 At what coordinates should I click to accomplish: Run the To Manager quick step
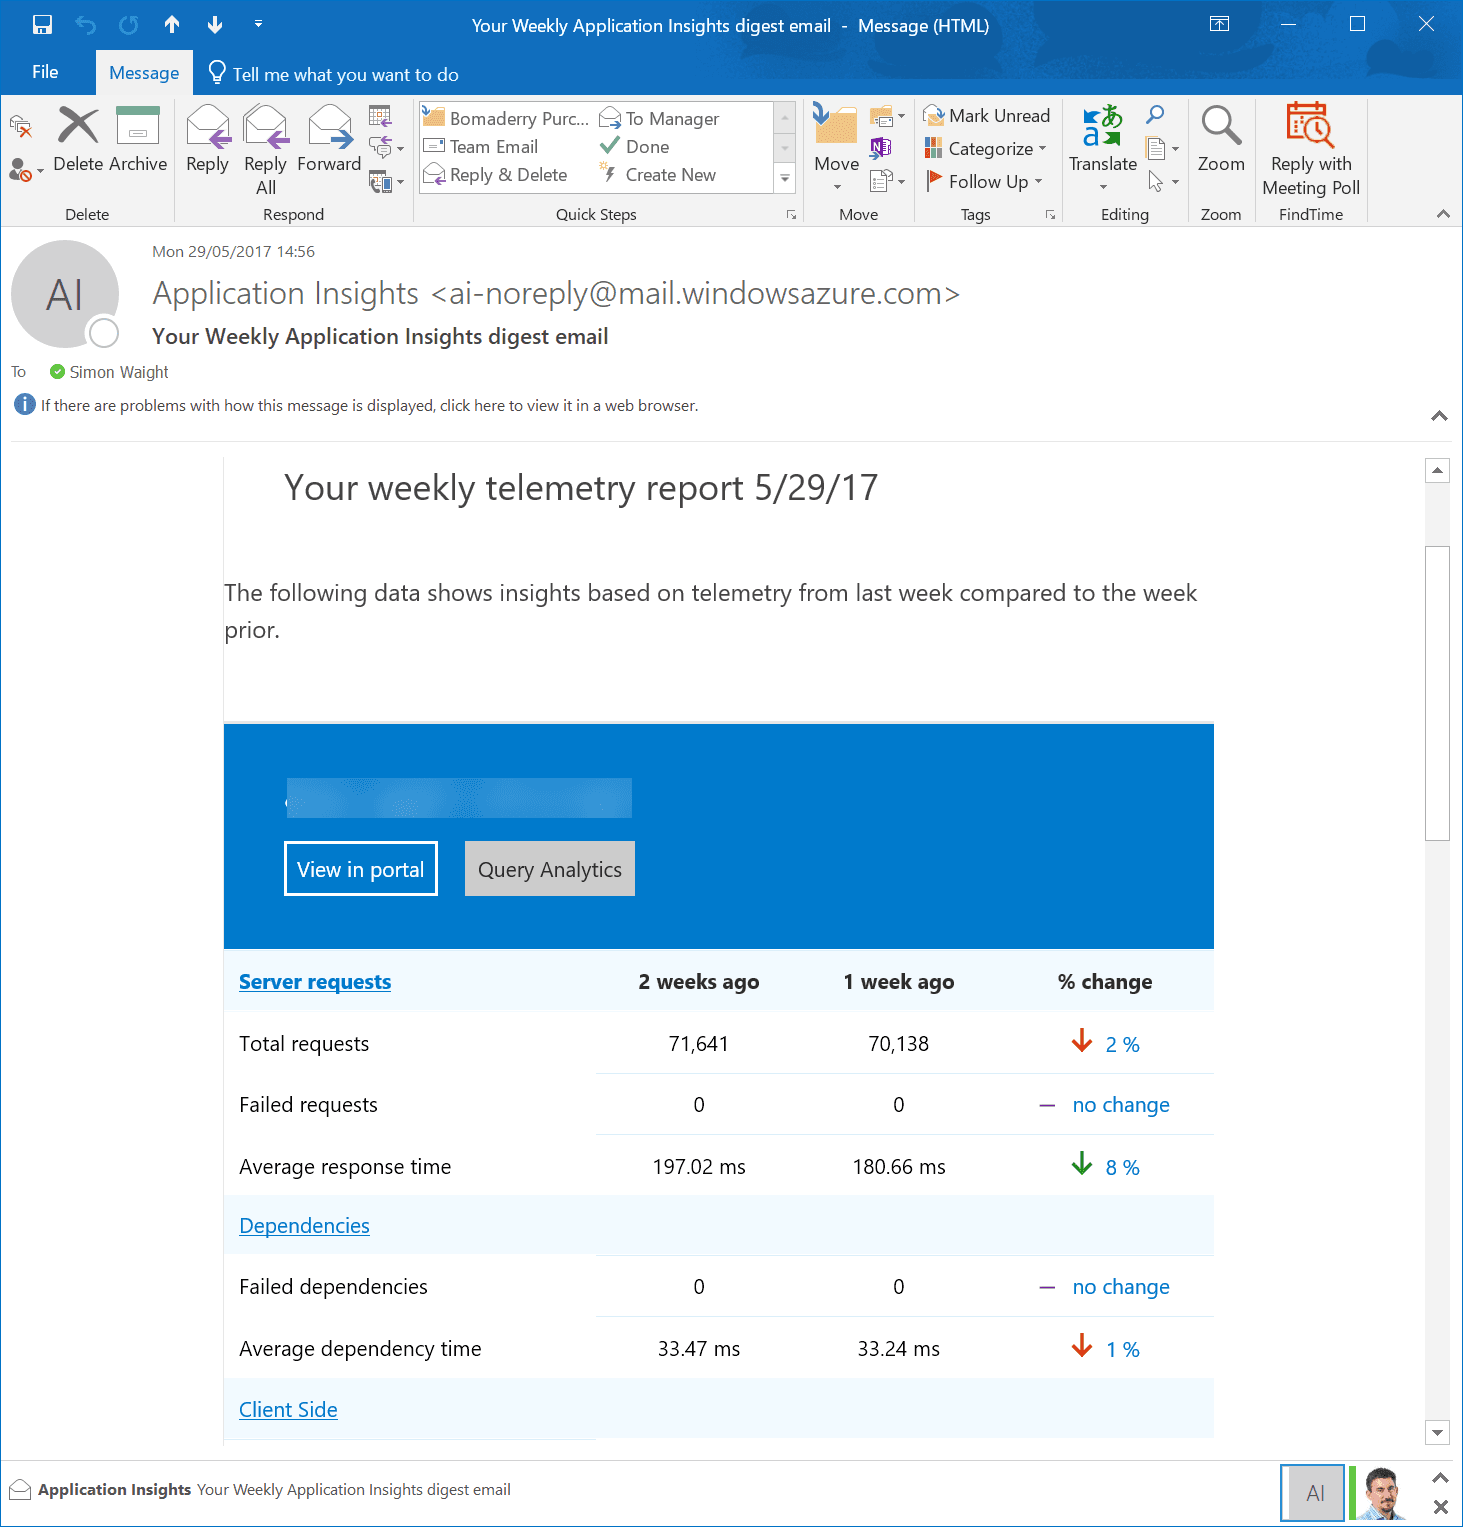click(660, 118)
